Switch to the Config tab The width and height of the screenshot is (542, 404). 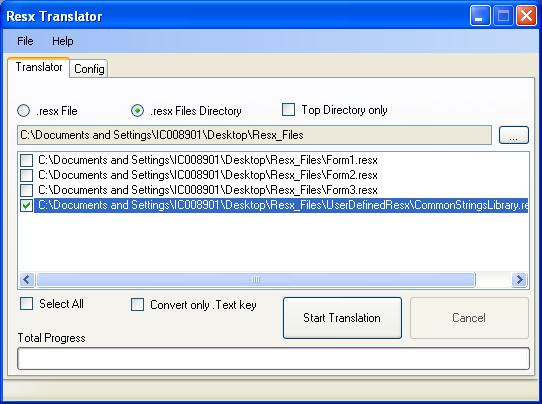click(89, 69)
